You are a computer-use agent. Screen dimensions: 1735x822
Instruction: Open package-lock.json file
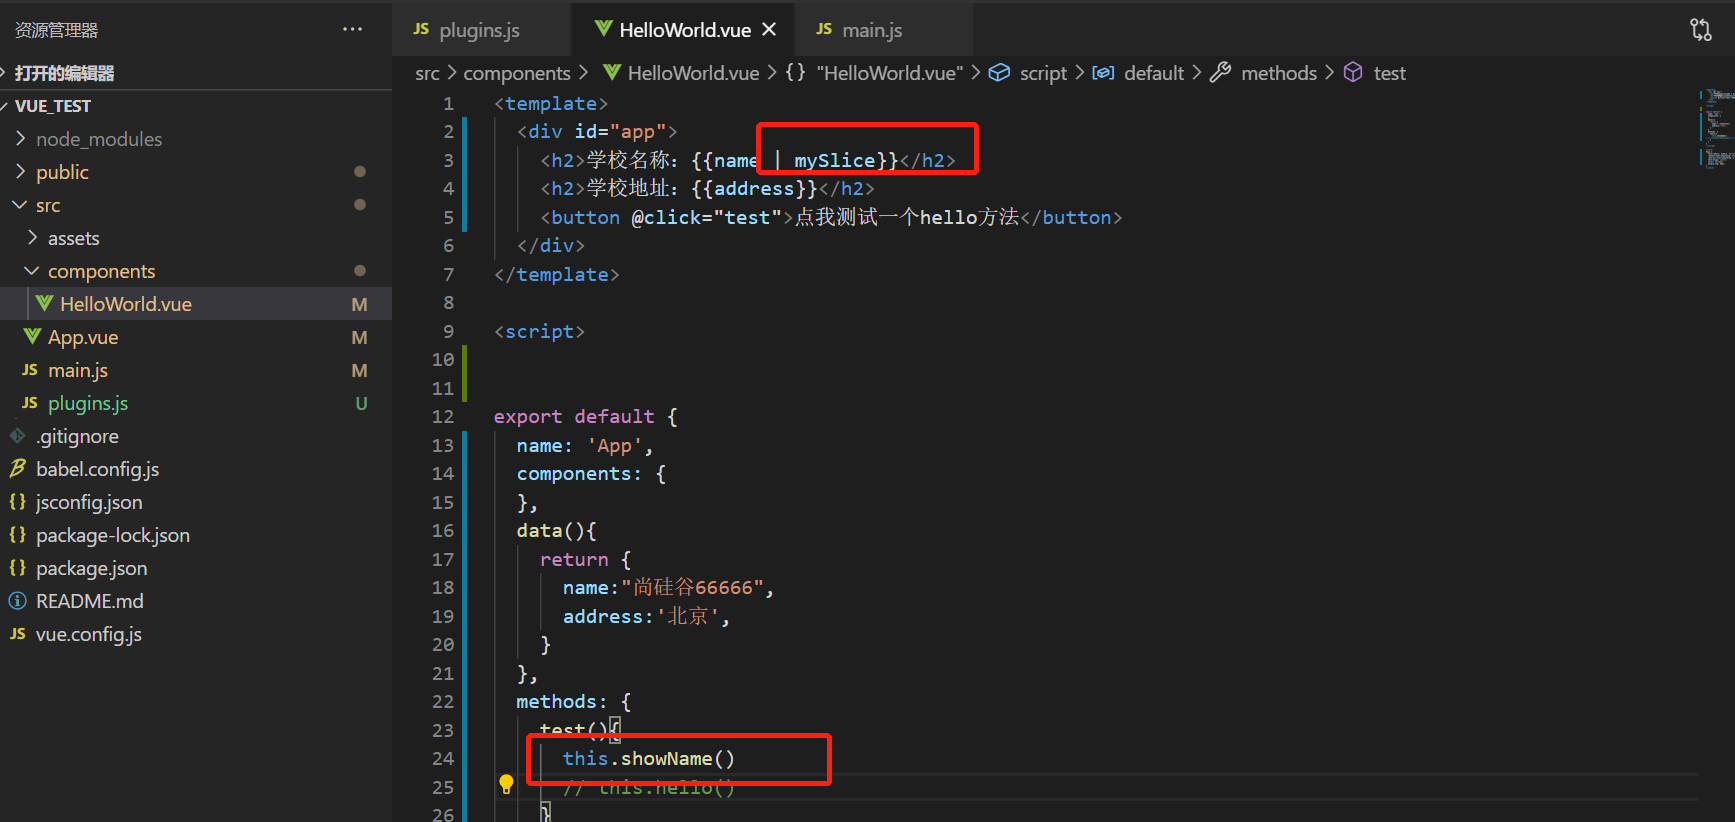tap(196, 535)
